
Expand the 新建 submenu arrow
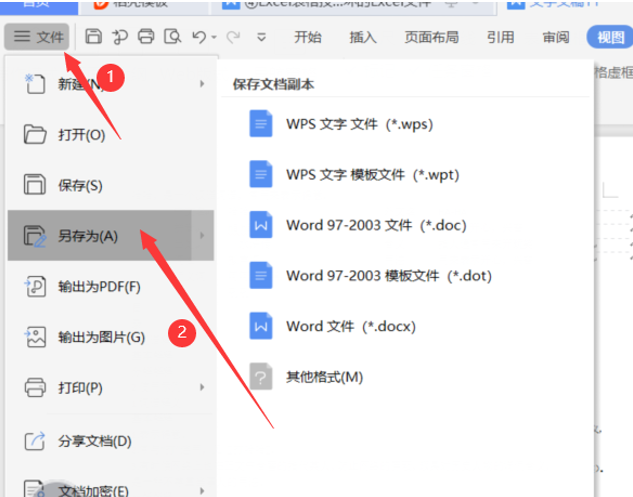[x=202, y=84]
